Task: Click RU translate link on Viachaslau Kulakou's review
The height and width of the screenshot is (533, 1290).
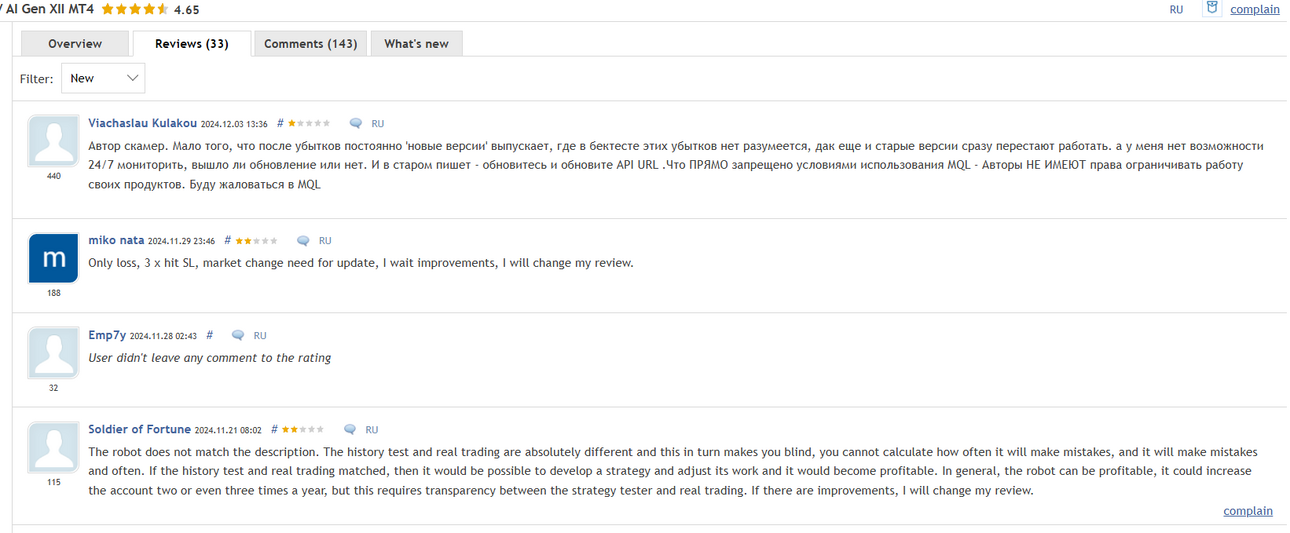Action: click(x=378, y=124)
